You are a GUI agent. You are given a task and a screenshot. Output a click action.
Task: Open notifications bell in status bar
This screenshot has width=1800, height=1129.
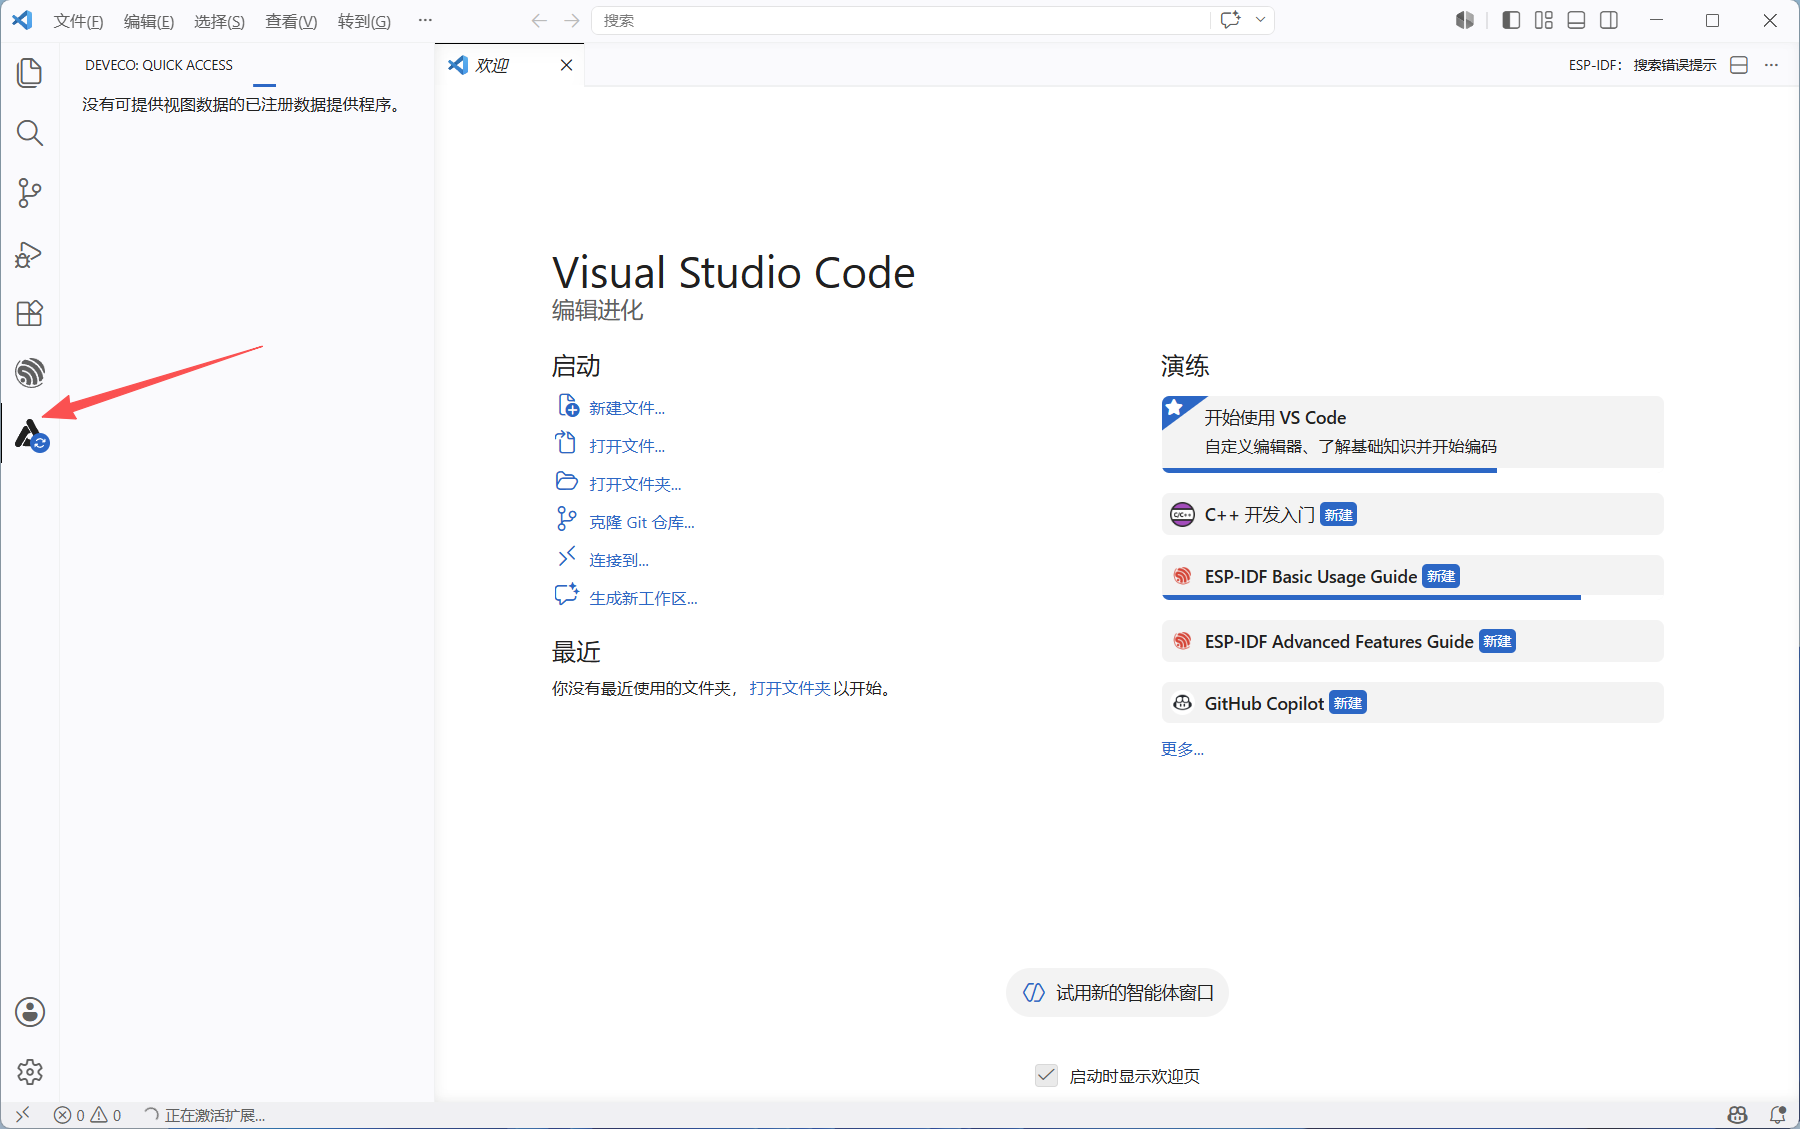click(1778, 1115)
